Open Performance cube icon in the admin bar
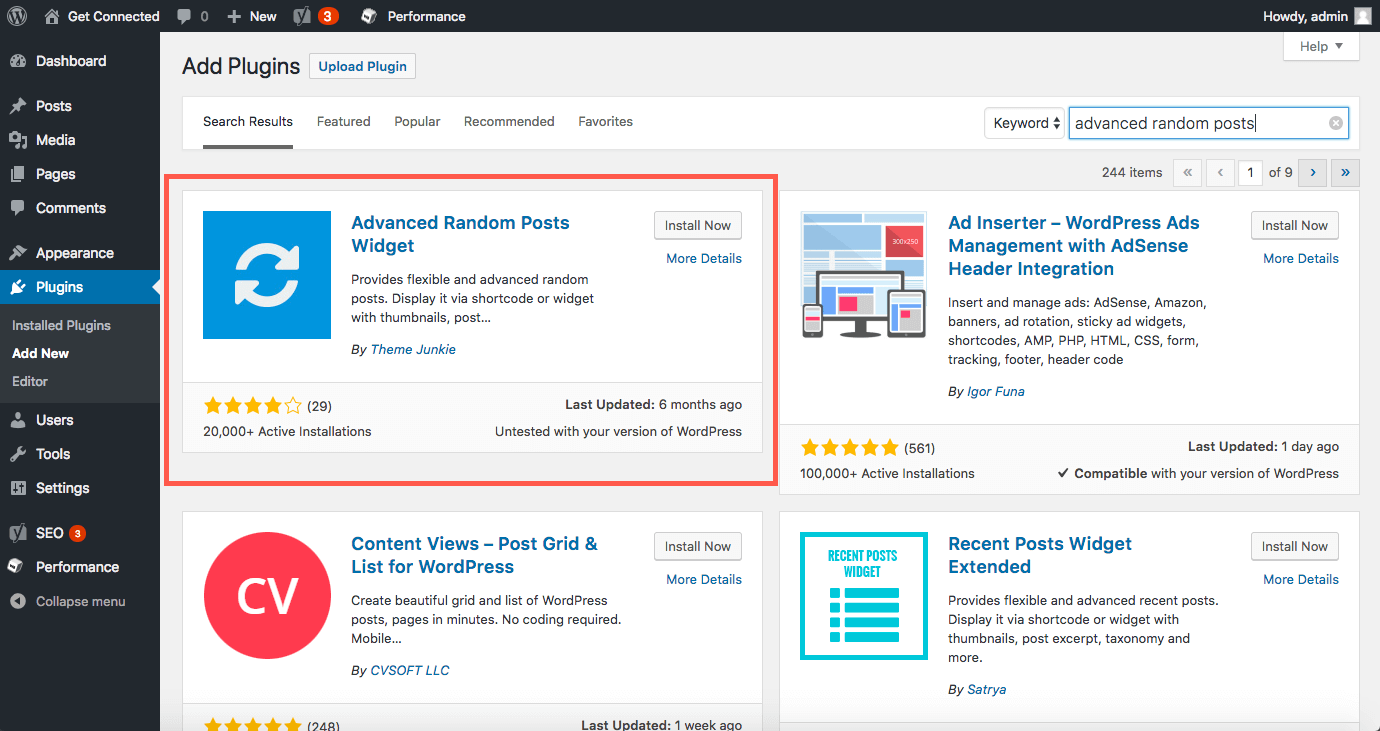Image resolution: width=1380 pixels, height=731 pixels. click(369, 16)
